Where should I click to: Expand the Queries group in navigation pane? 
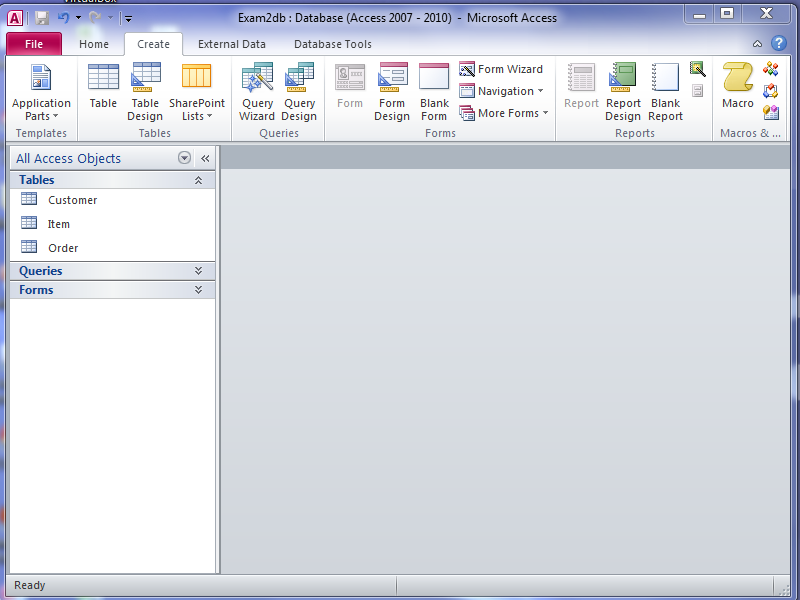198,271
